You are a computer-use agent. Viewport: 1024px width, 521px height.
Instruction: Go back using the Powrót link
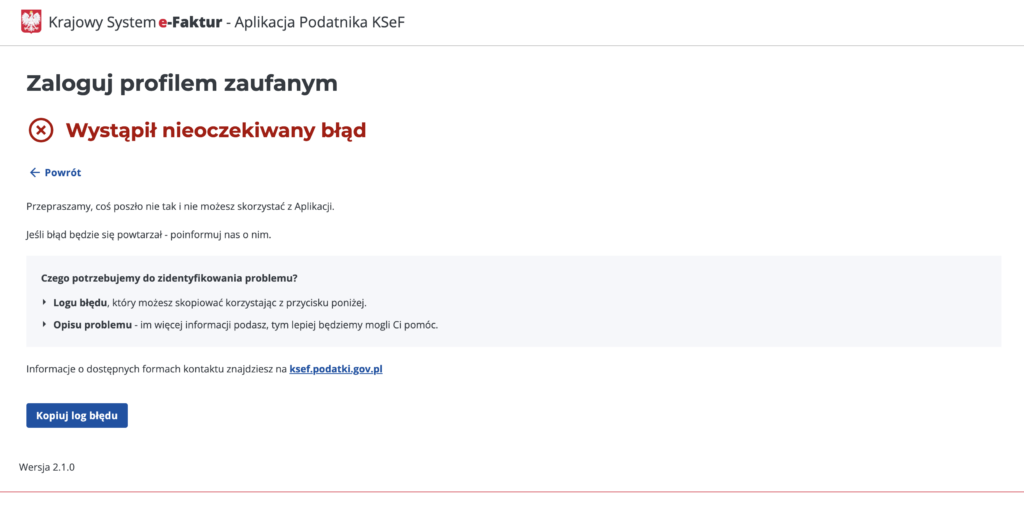[x=62, y=173]
